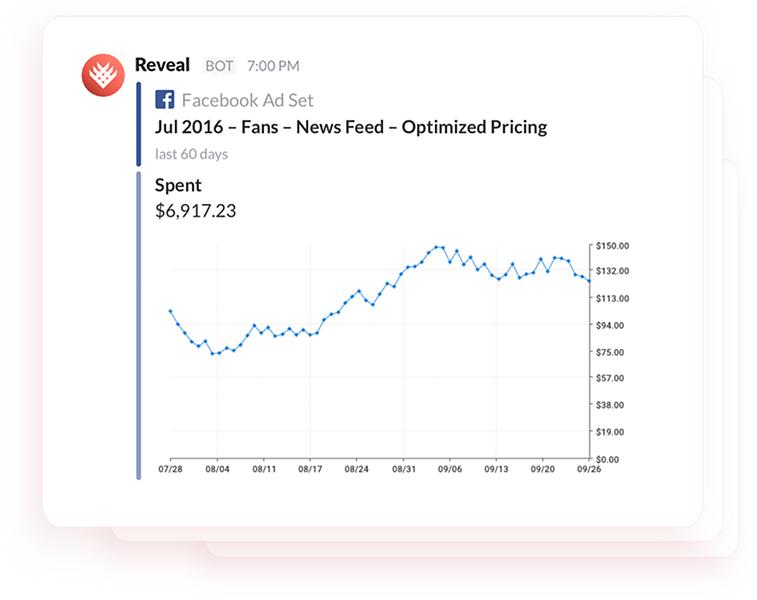Screen dimensions: 757x600
Task: Click the 08/04 x-axis date label
Action: (217, 469)
